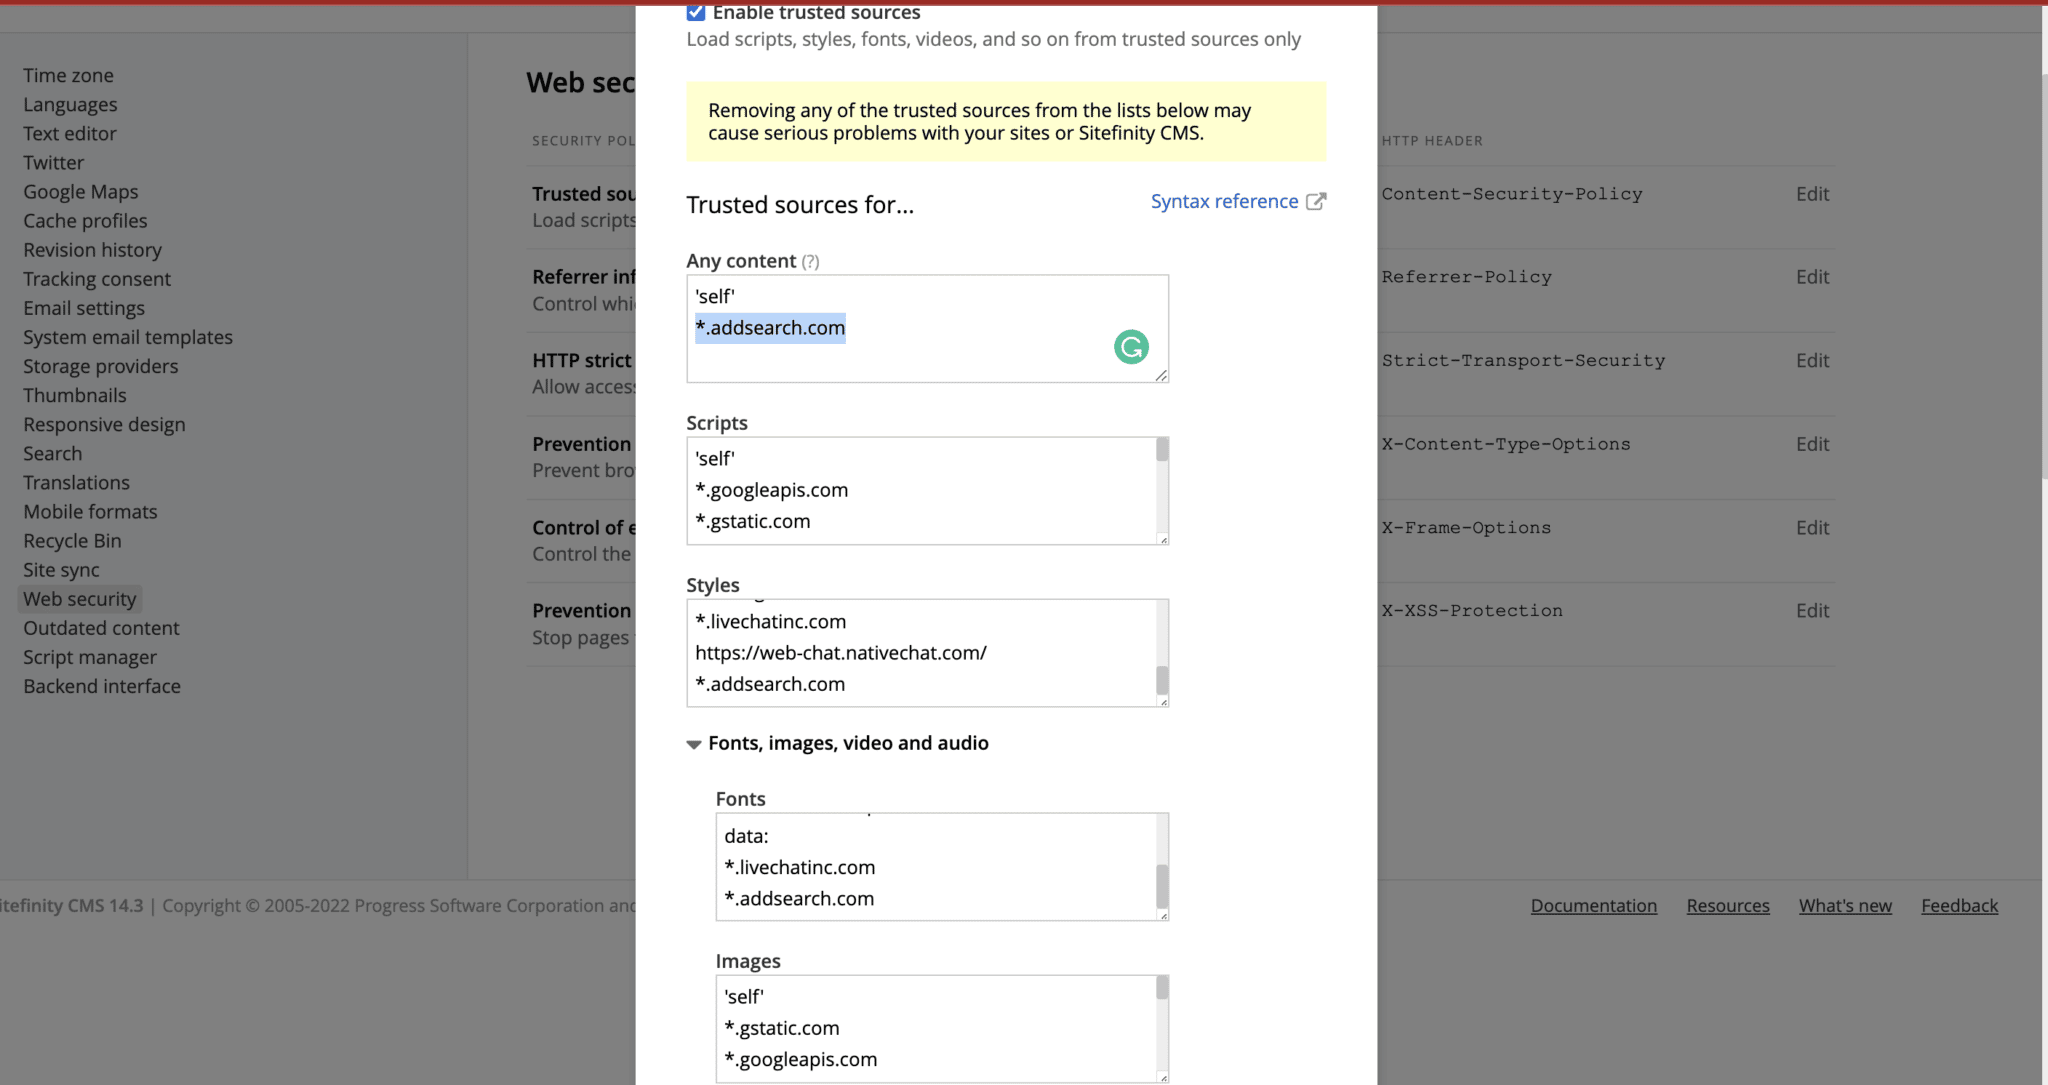The width and height of the screenshot is (2048, 1085).
Task: Edit the X-Frame-Options header
Action: (x=1812, y=528)
